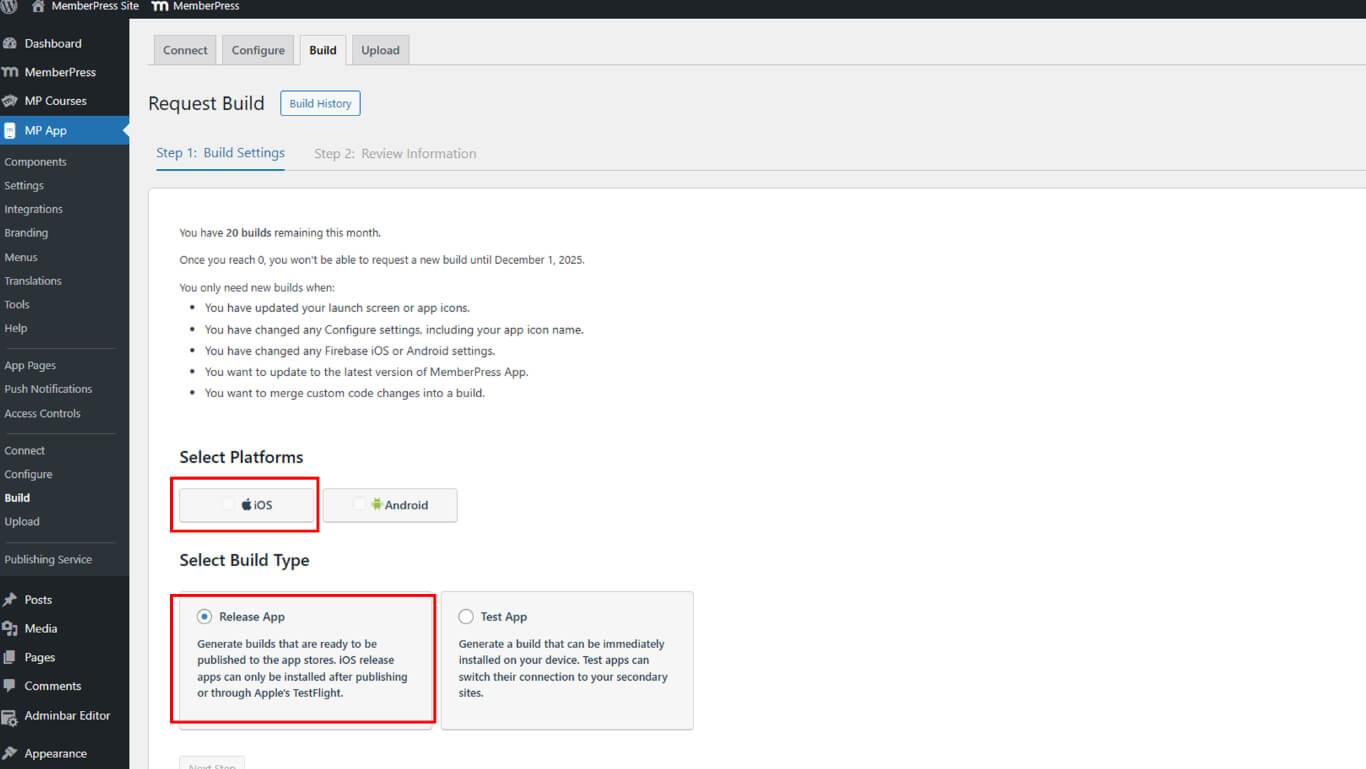The height and width of the screenshot is (769, 1366).
Task: Click the WordPress logo icon in admin bar
Action: click(x=9, y=6)
